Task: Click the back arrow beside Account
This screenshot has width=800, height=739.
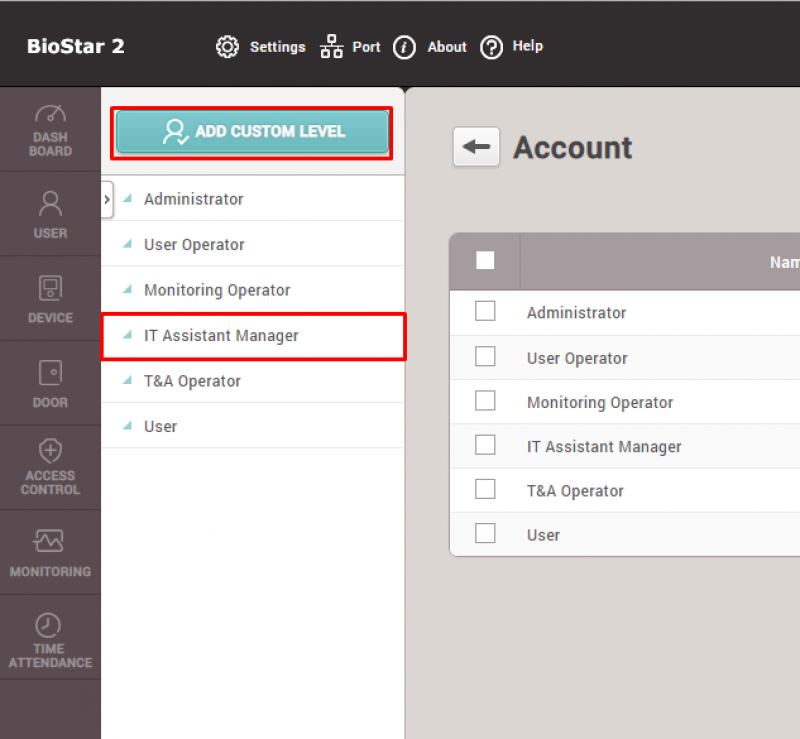Action: pyautogui.click(x=476, y=148)
